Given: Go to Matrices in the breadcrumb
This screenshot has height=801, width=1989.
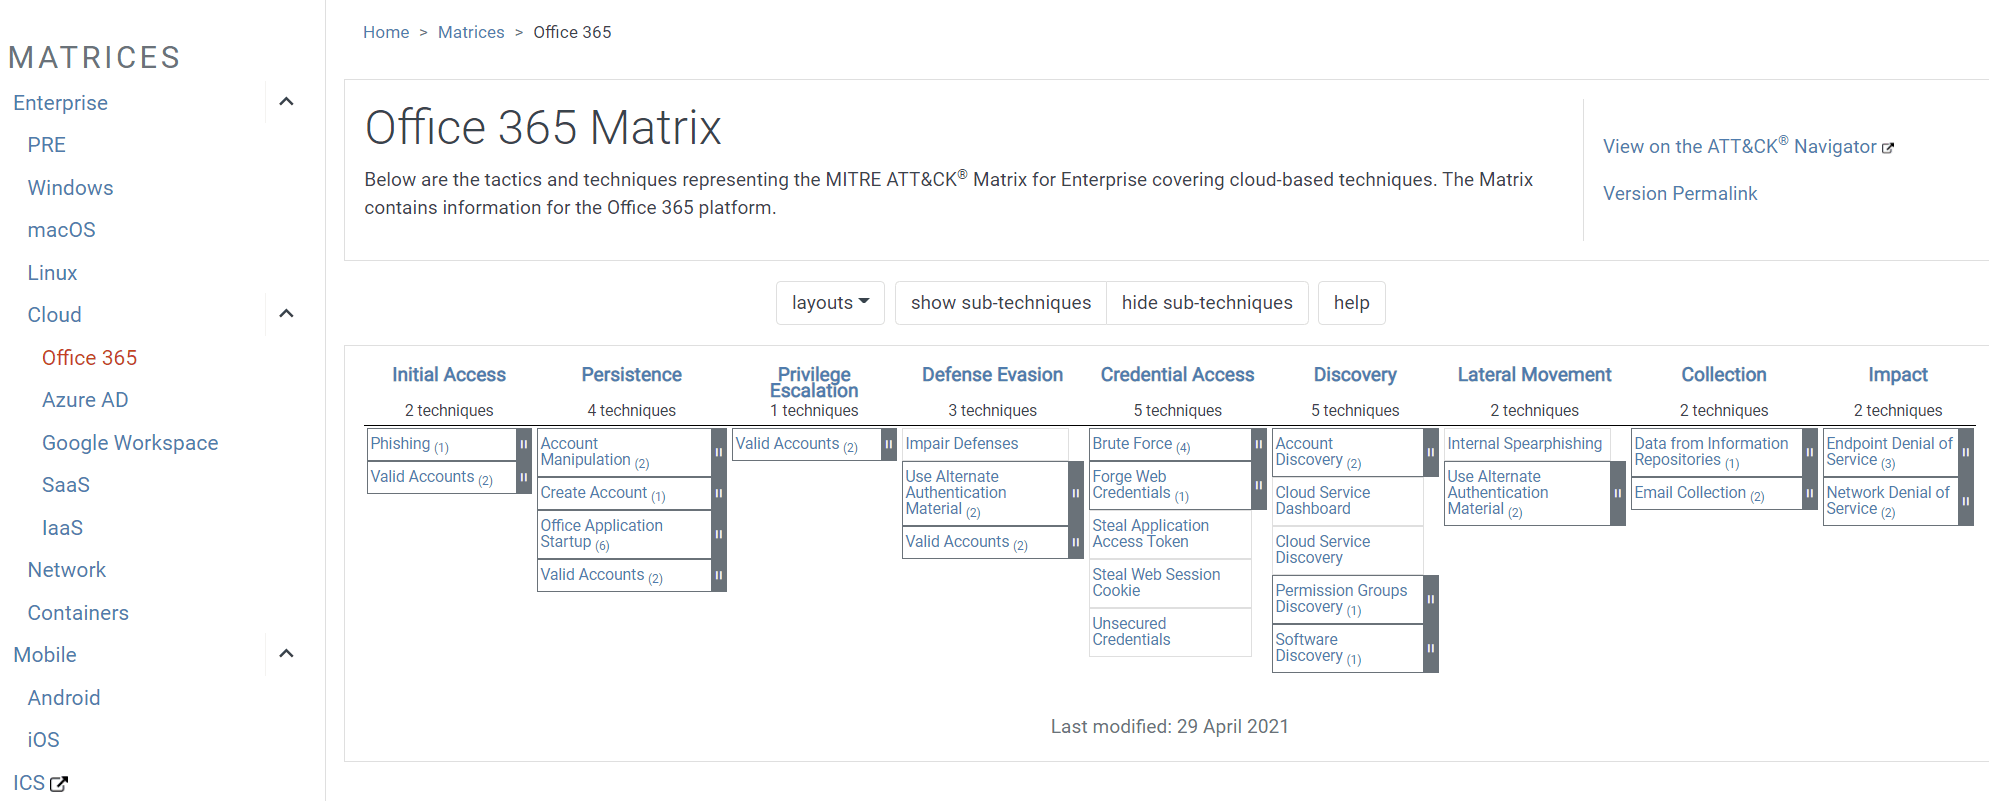Looking at the screenshot, I should point(471,32).
